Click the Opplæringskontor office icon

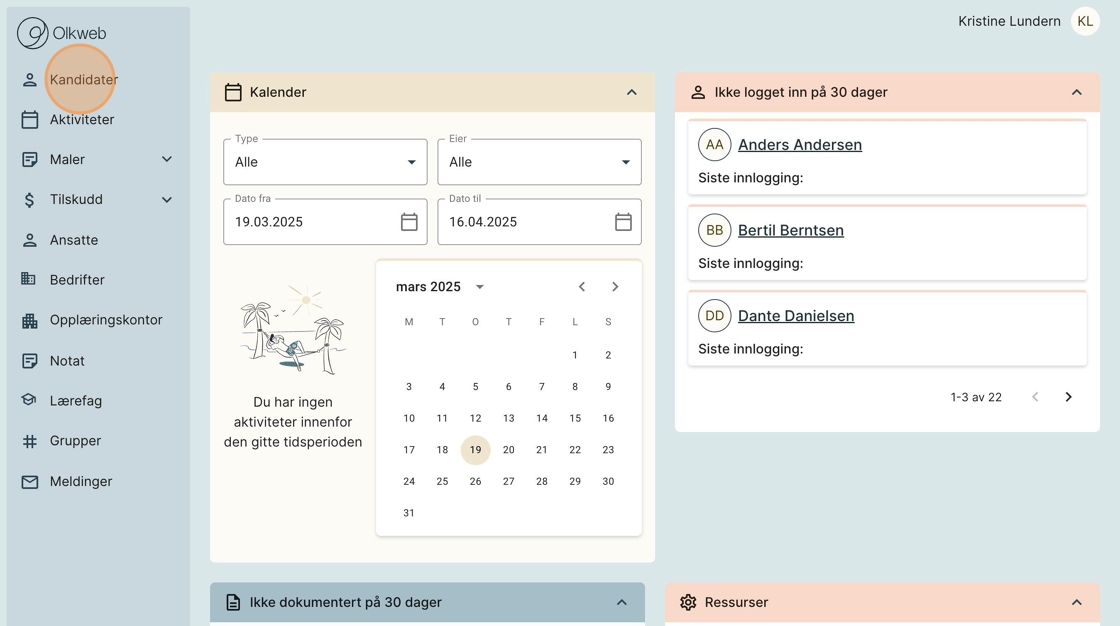click(29, 321)
